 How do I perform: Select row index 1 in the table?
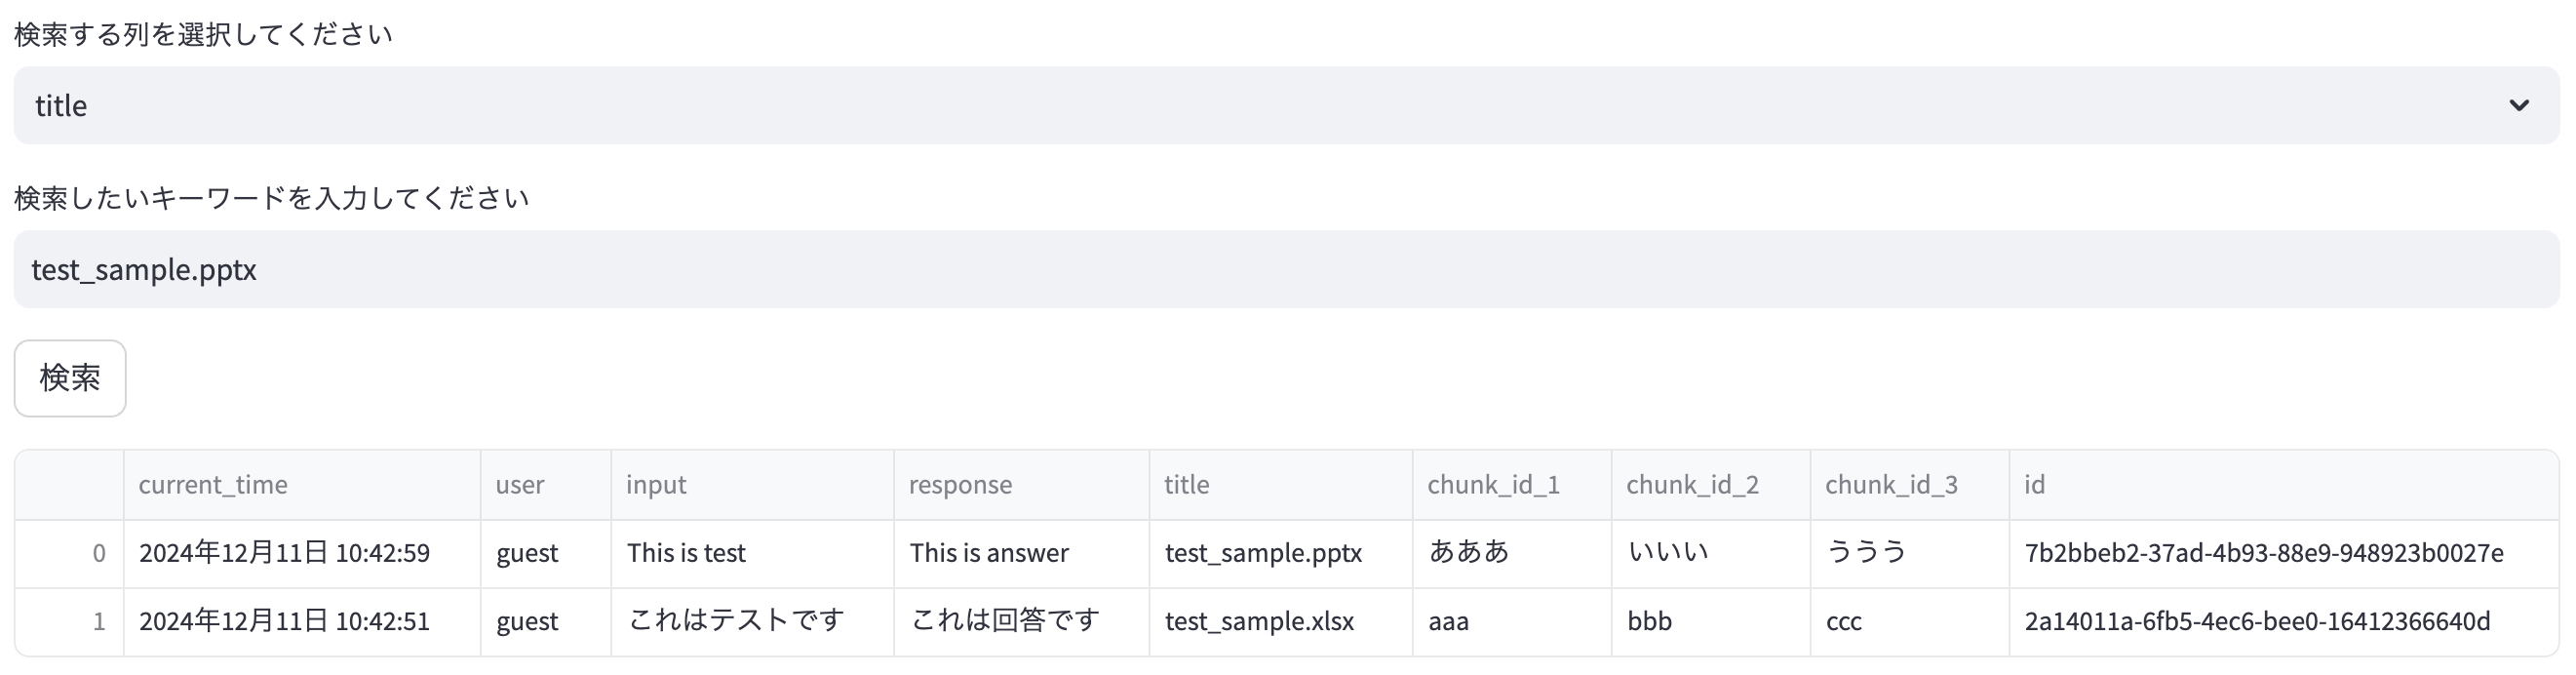[70, 621]
